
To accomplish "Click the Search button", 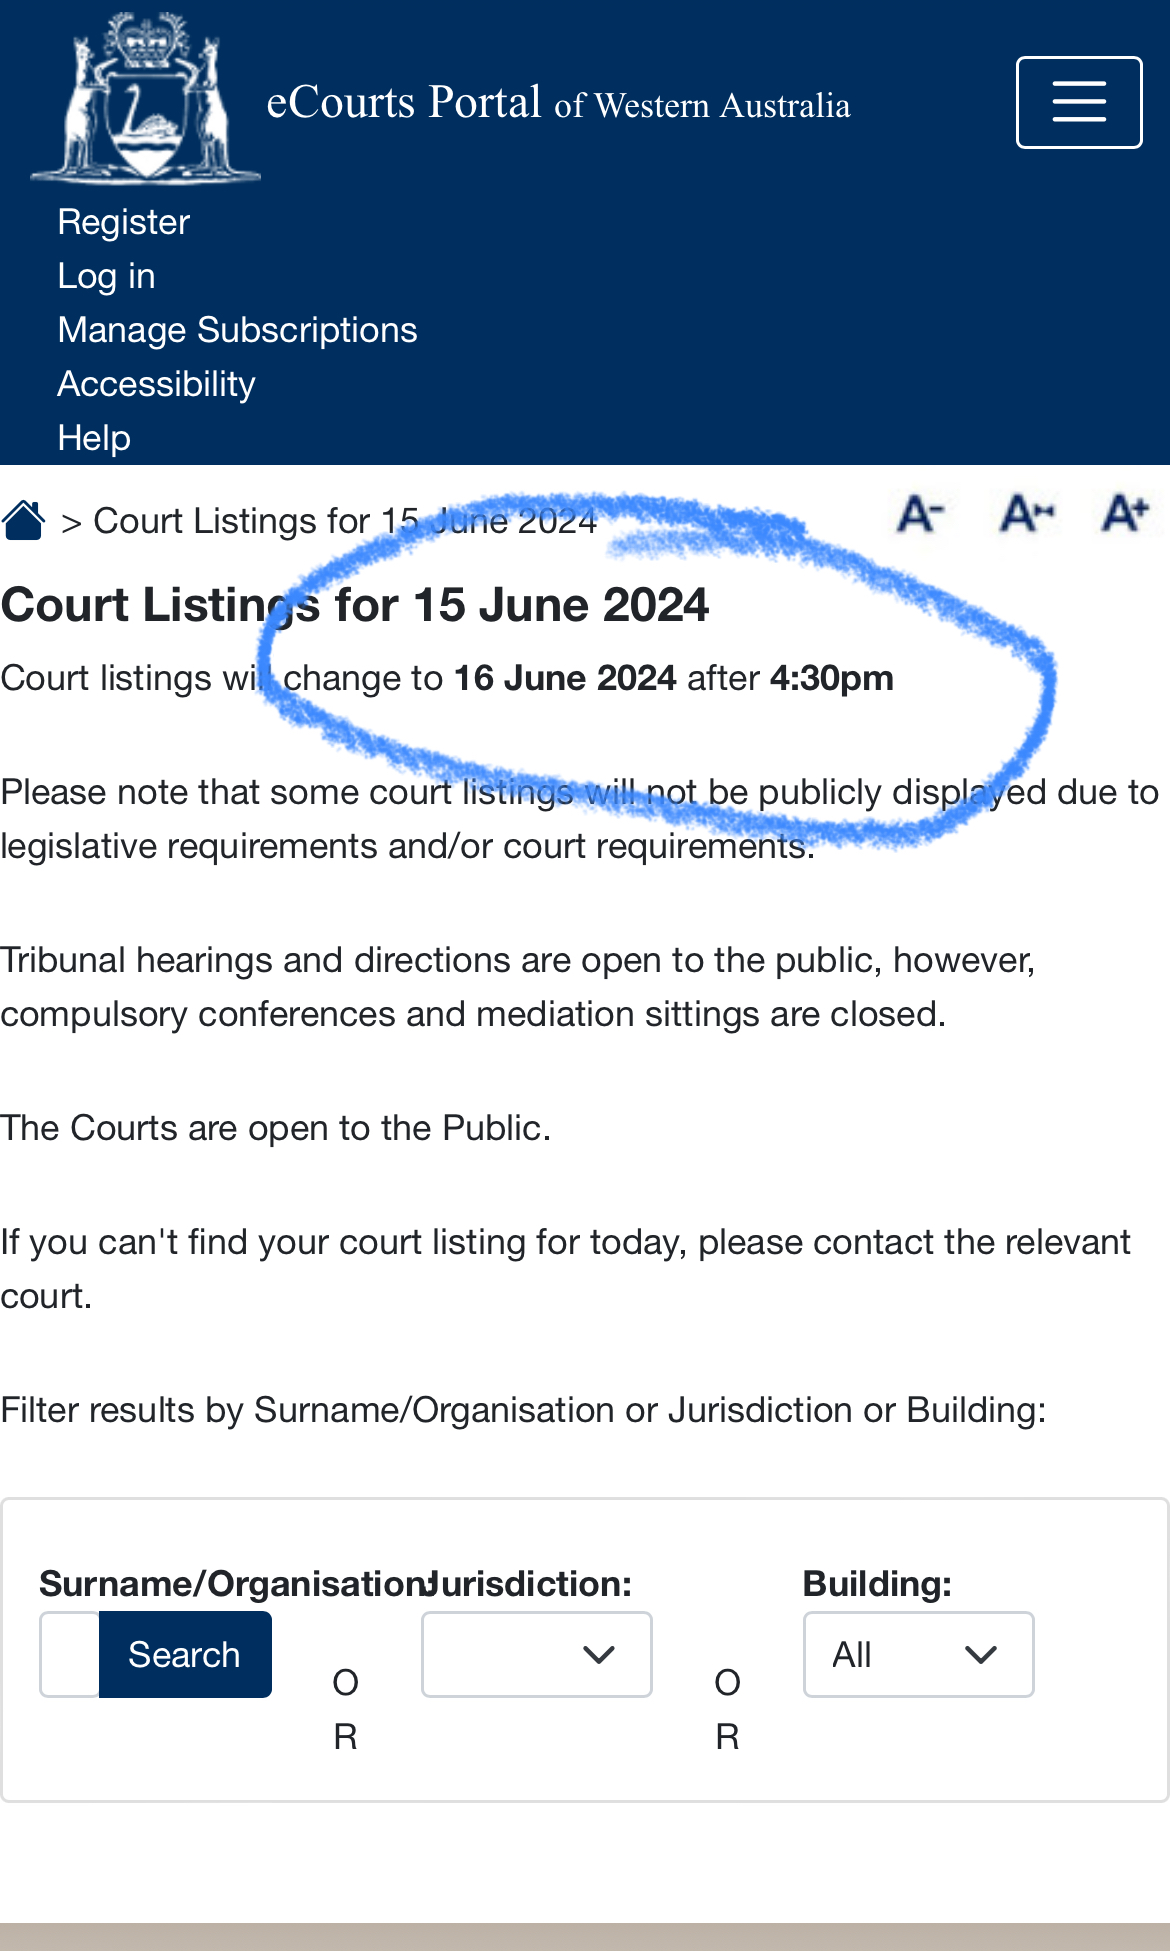I will pyautogui.click(x=185, y=1654).
